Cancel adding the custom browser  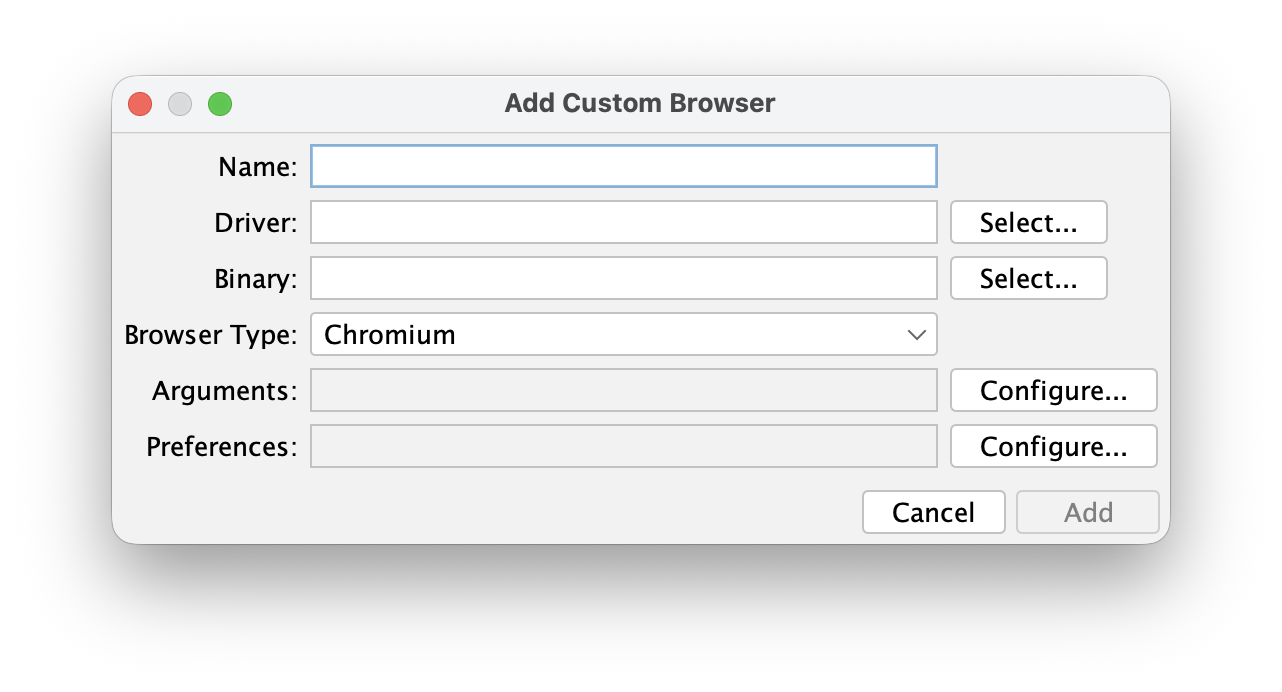pos(933,511)
